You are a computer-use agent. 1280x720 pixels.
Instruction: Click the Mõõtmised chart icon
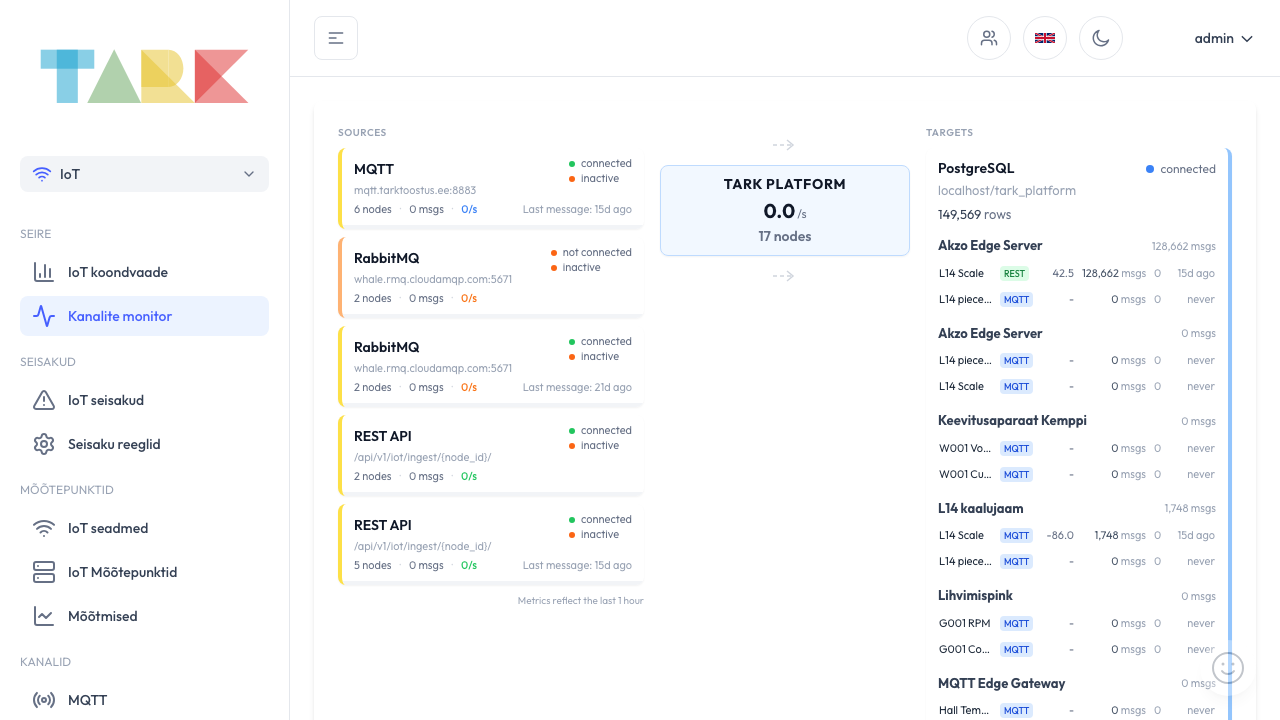[44, 616]
